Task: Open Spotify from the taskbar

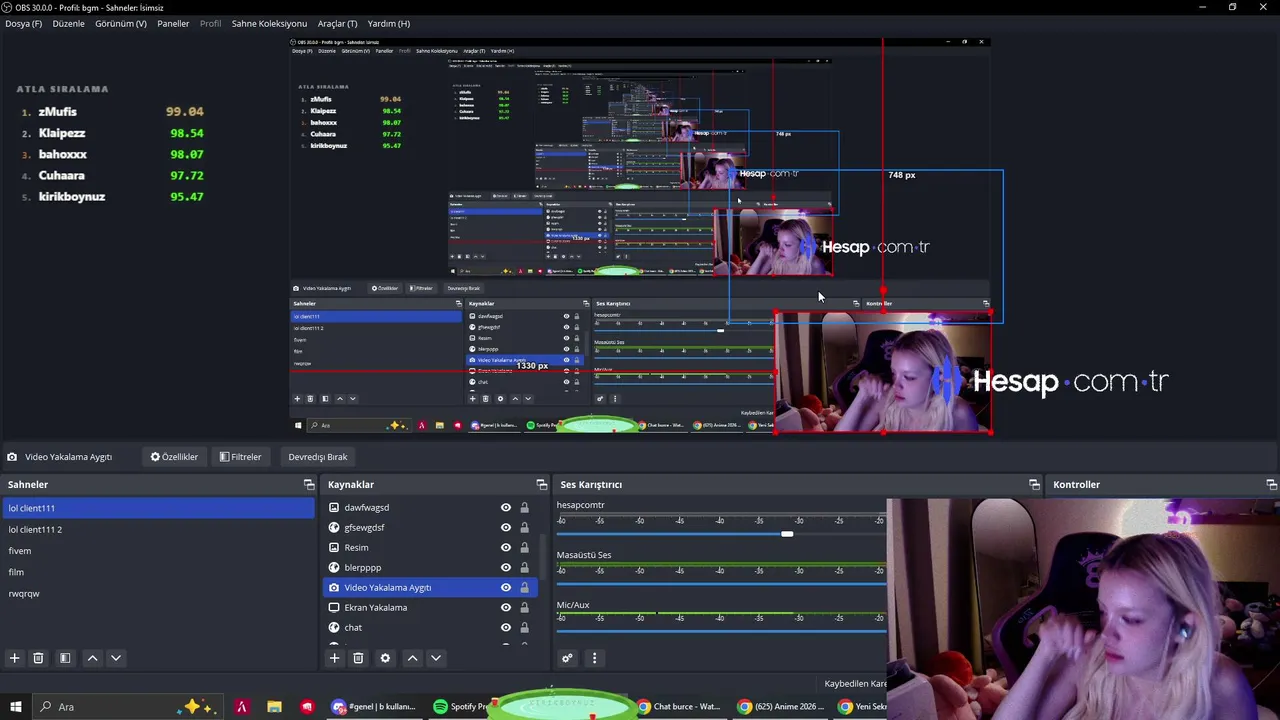Action: pyautogui.click(x=460, y=707)
